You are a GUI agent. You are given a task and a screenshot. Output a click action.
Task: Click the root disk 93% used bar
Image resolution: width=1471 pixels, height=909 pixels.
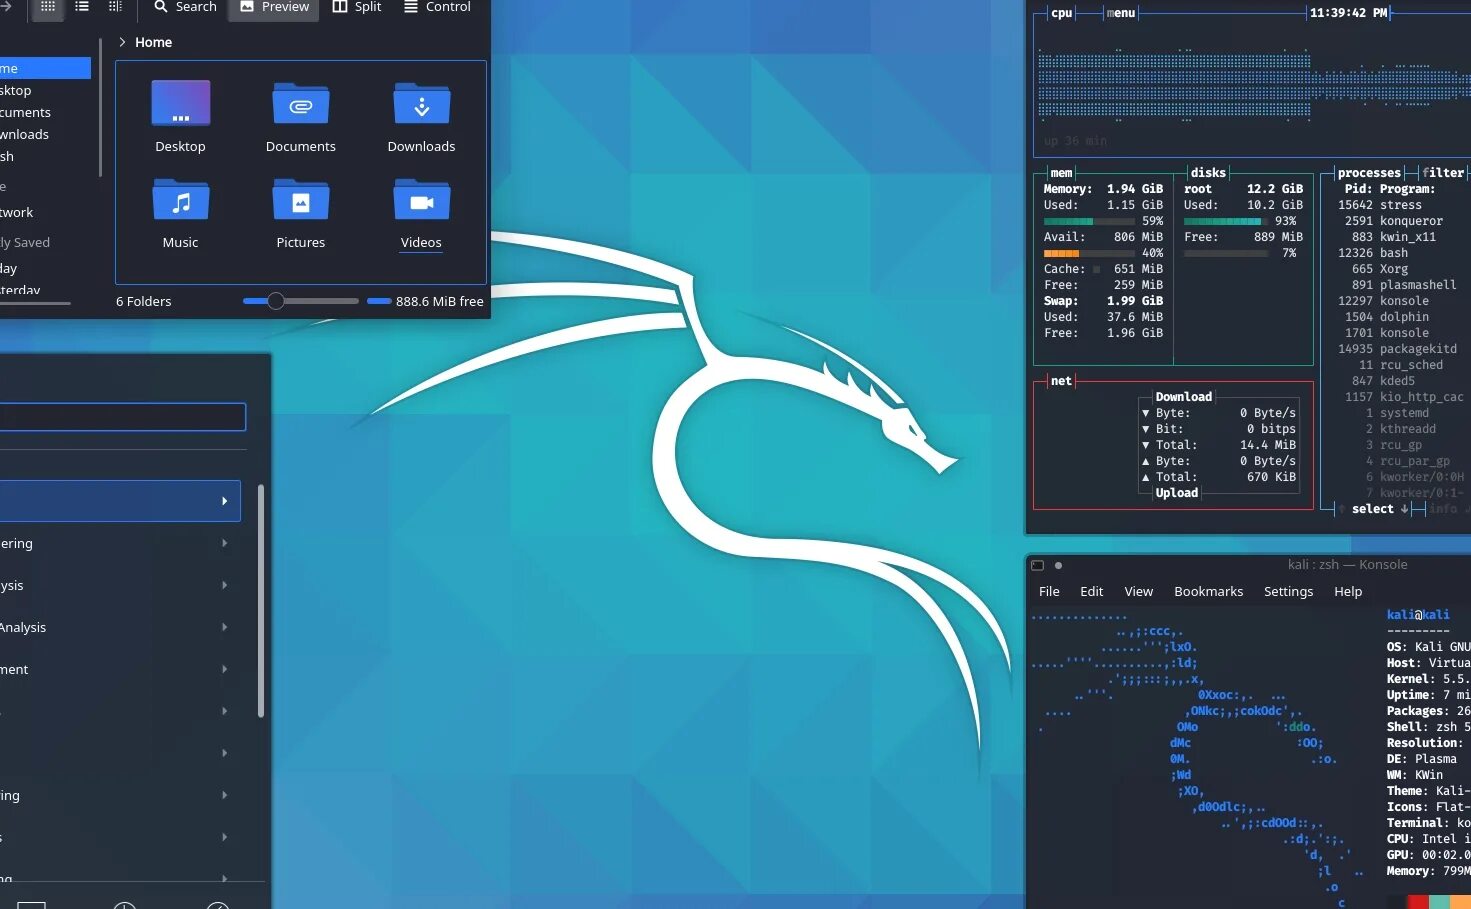(1226, 221)
